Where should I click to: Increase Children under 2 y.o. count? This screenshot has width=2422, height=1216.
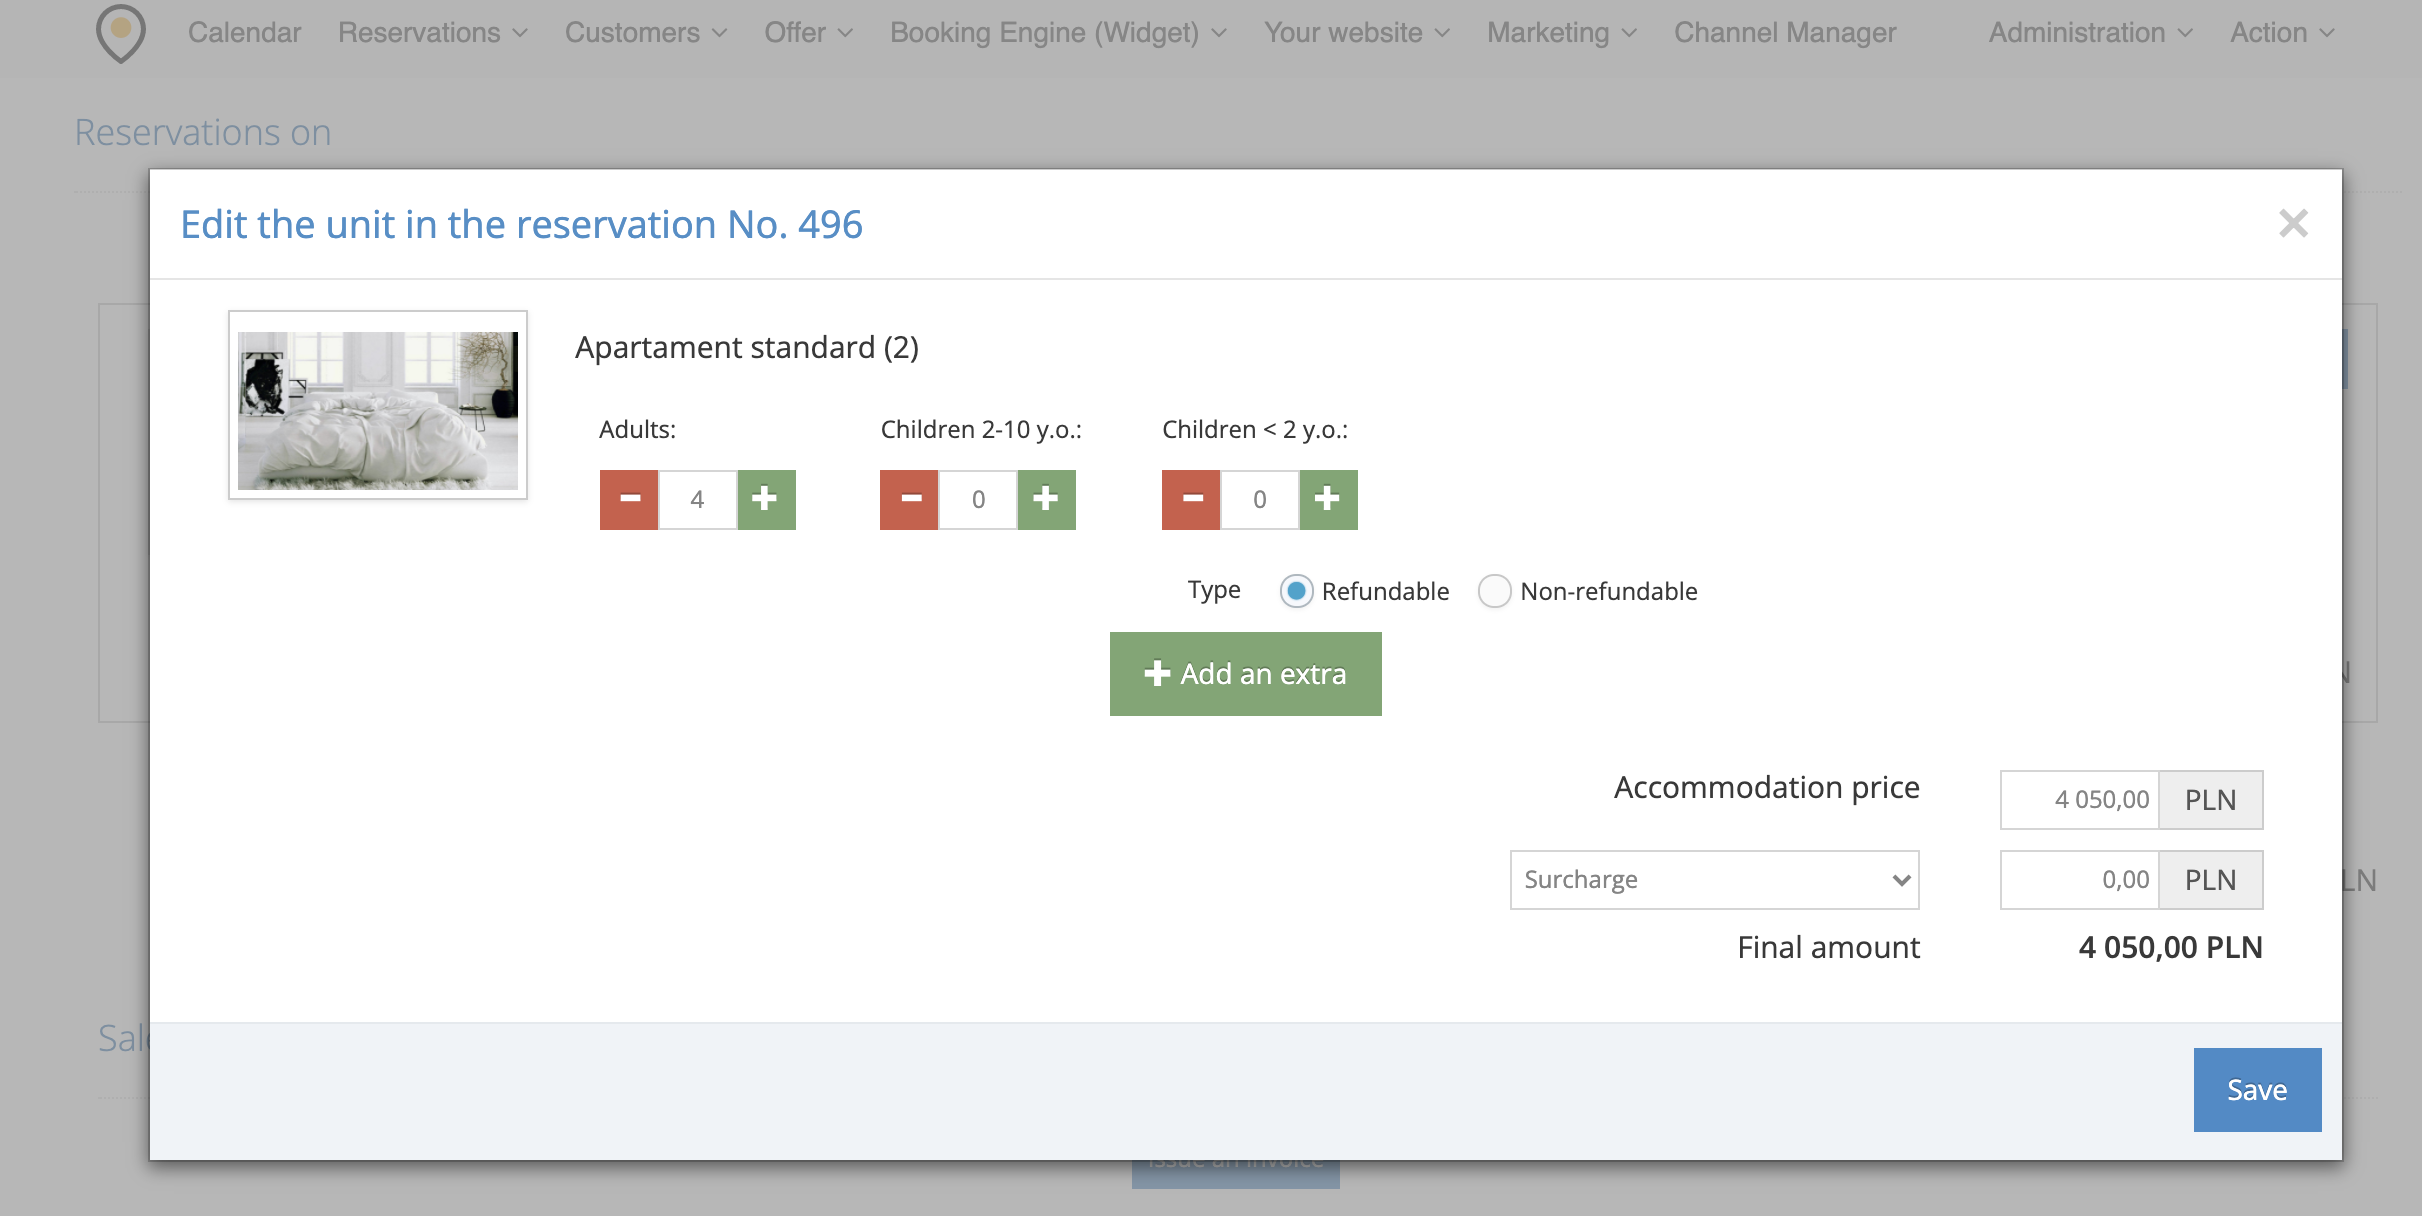tap(1328, 499)
